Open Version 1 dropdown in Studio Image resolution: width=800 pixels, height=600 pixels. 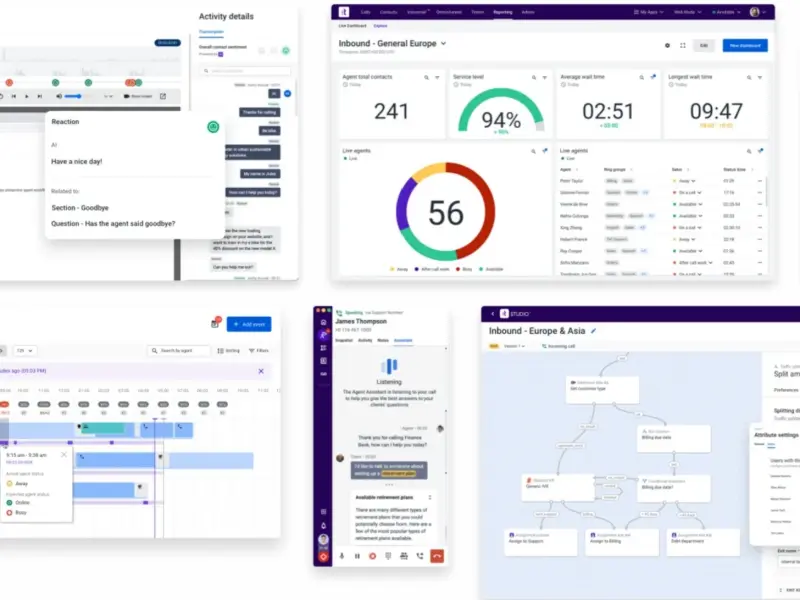(514, 346)
